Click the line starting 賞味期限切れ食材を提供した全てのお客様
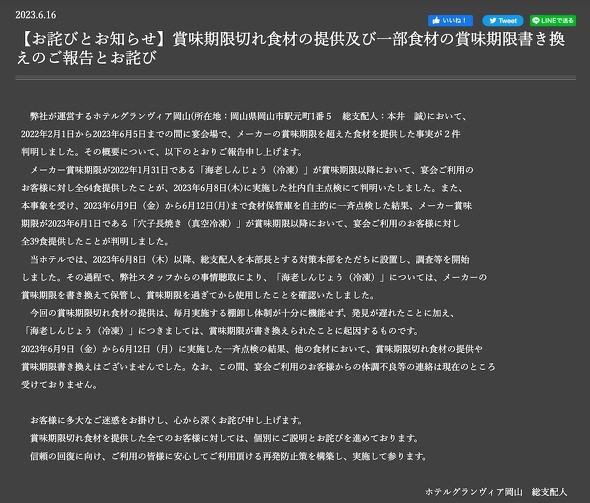 coord(225,438)
